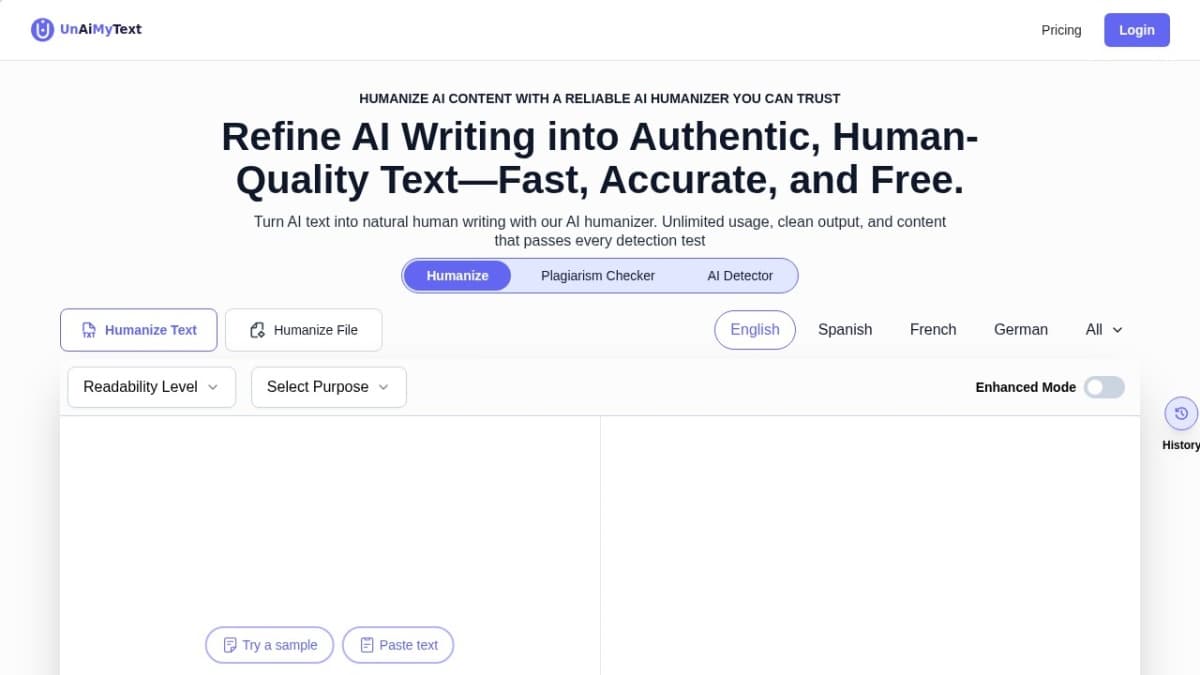Open the History panel via clock icon
The height and width of the screenshot is (675, 1200).
pyautogui.click(x=1181, y=412)
